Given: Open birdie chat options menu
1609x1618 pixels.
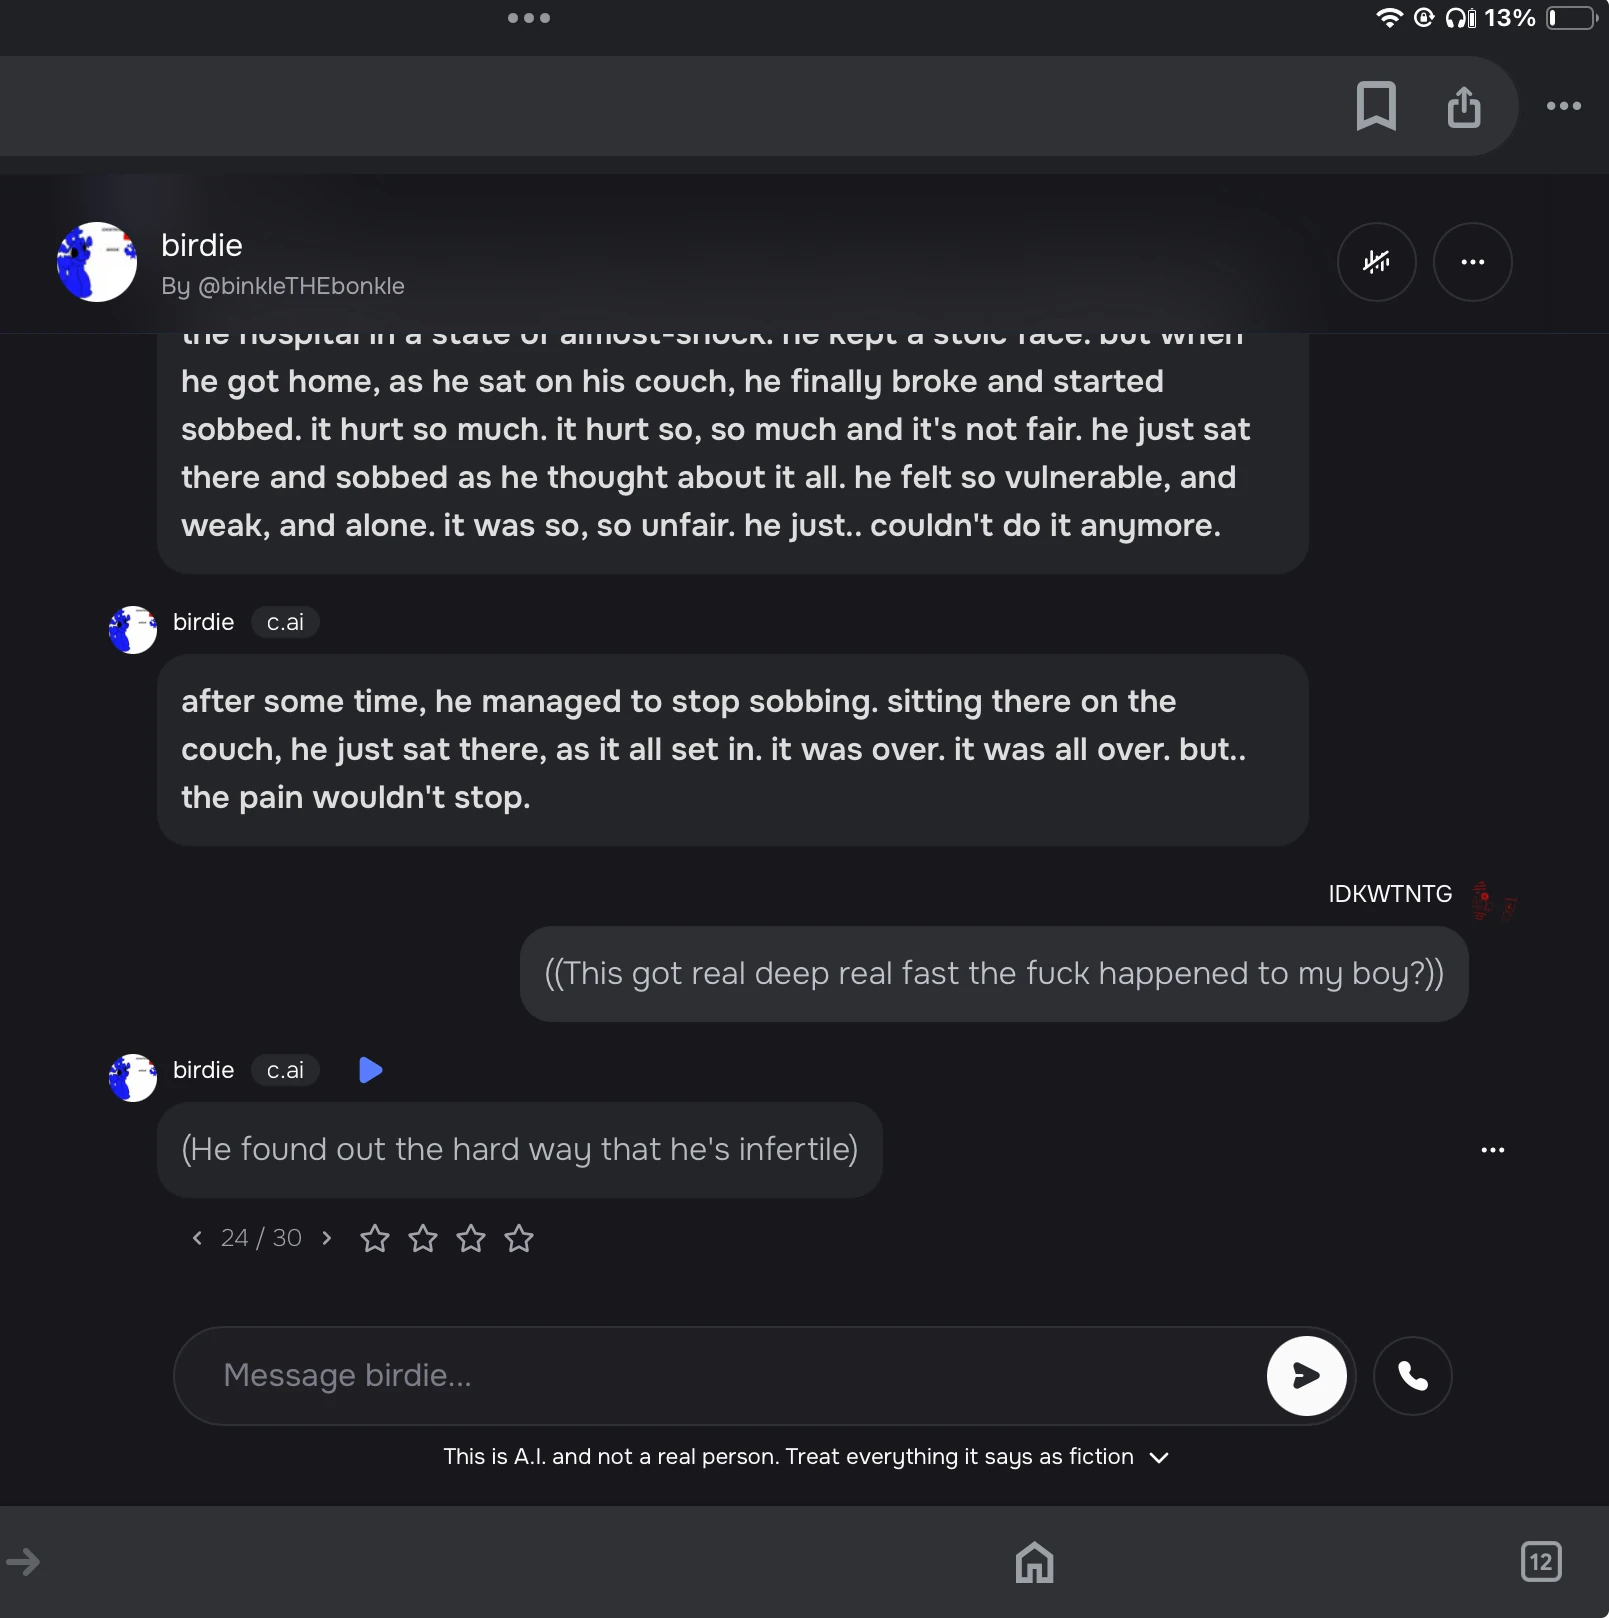Looking at the screenshot, I should (1473, 262).
